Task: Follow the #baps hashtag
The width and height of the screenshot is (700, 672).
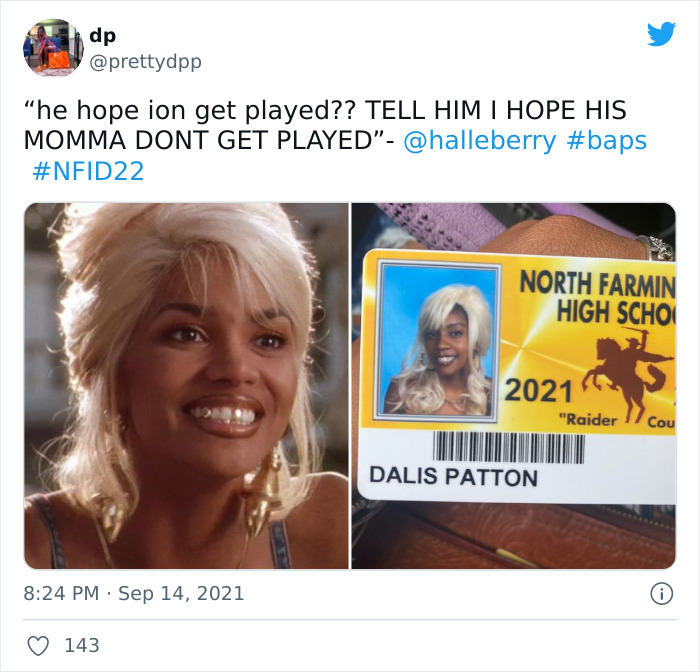Action: click(606, 141)
